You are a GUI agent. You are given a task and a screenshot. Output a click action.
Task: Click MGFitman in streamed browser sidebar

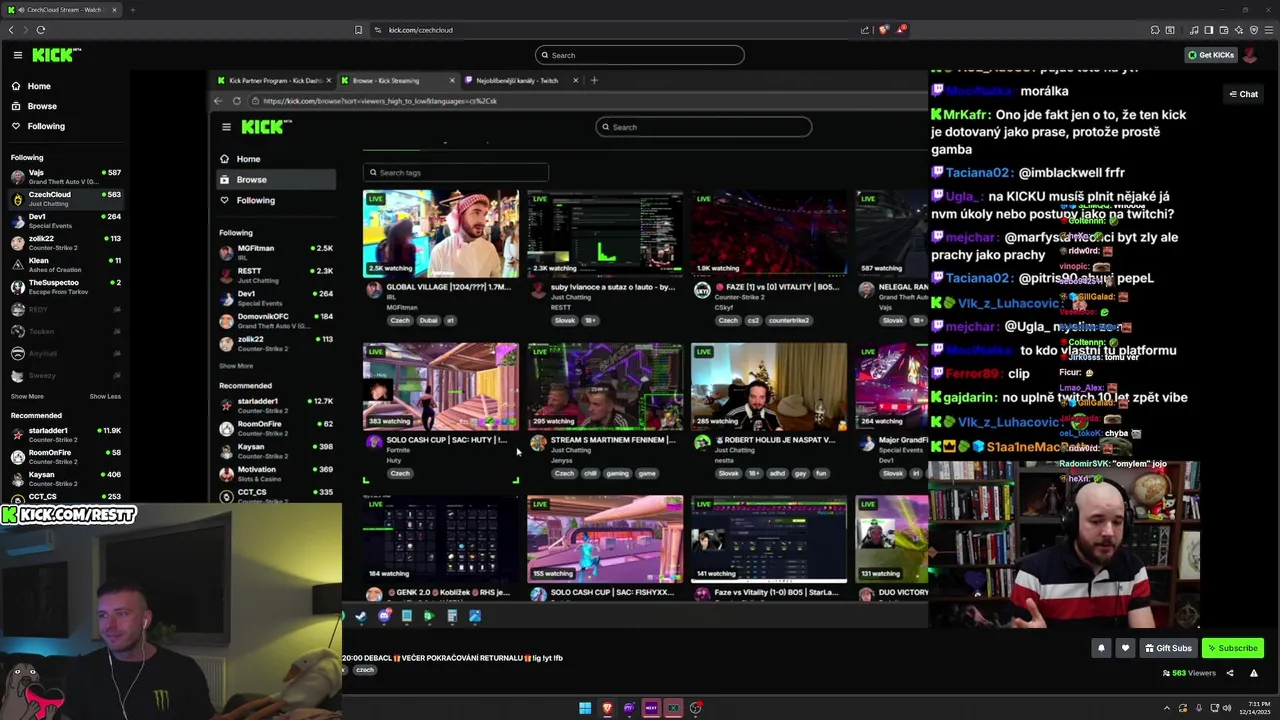tap(276, 252)
